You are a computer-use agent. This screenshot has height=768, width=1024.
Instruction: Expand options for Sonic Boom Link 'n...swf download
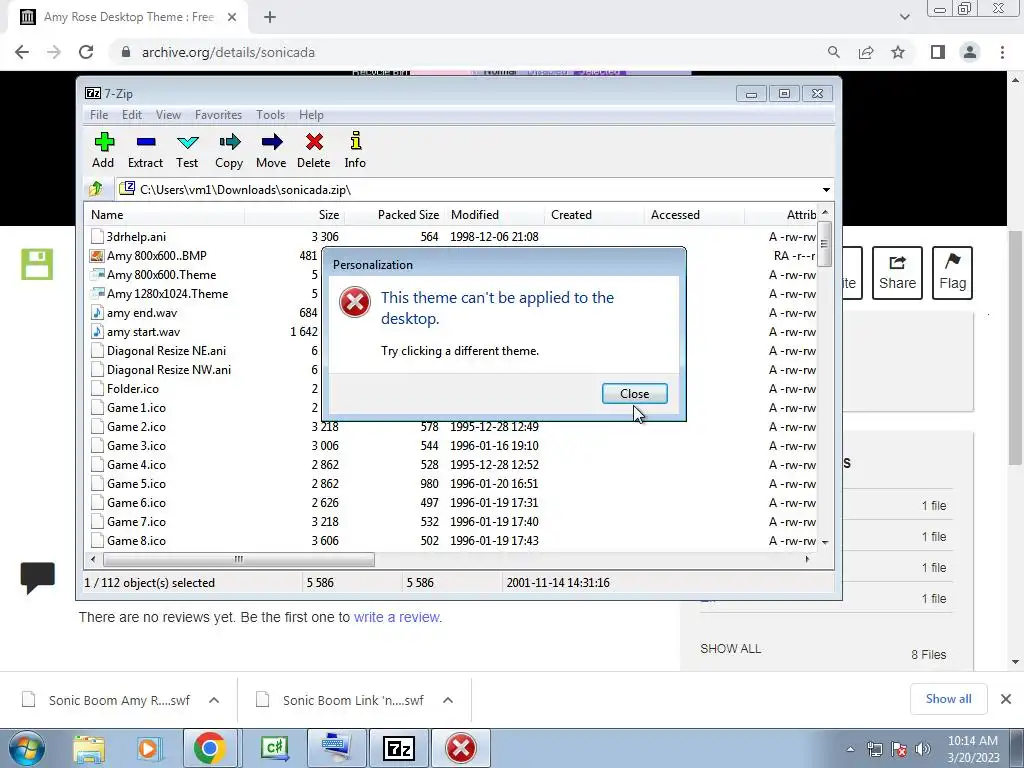pyautogui.click(x=448, y=700)
